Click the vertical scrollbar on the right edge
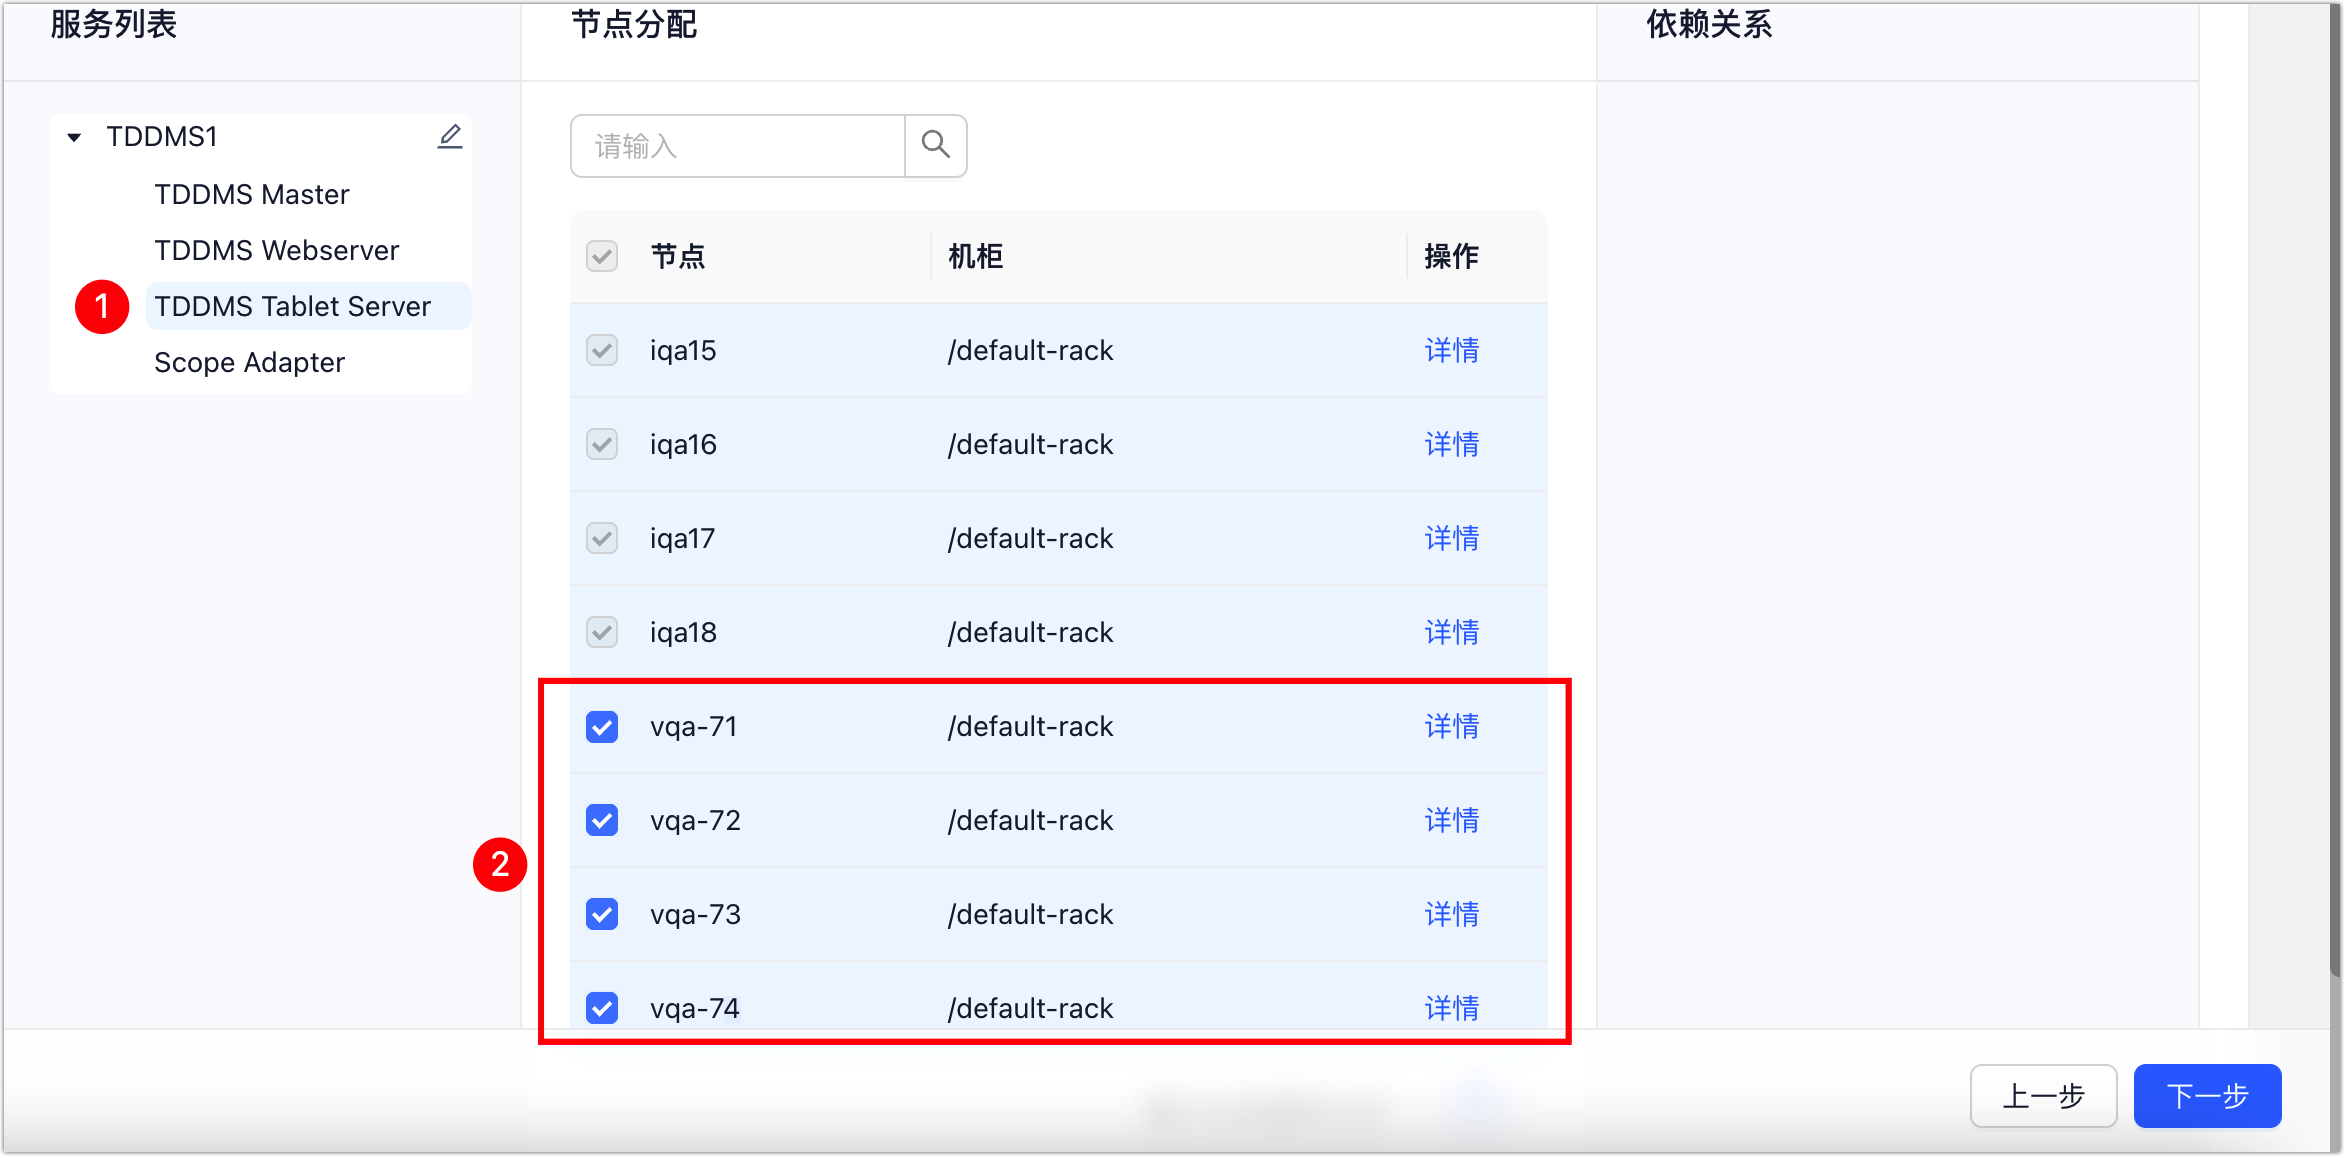 (x=2336, y=490)
